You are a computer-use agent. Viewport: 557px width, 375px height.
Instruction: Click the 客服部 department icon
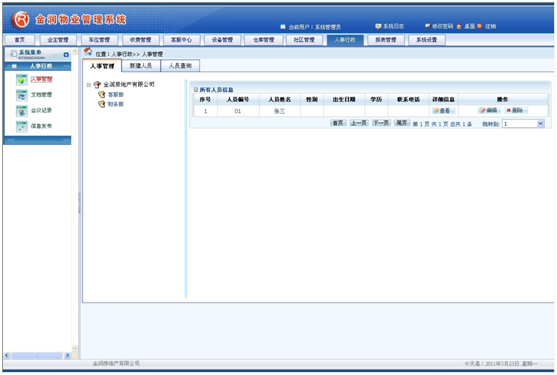[102, 94]
